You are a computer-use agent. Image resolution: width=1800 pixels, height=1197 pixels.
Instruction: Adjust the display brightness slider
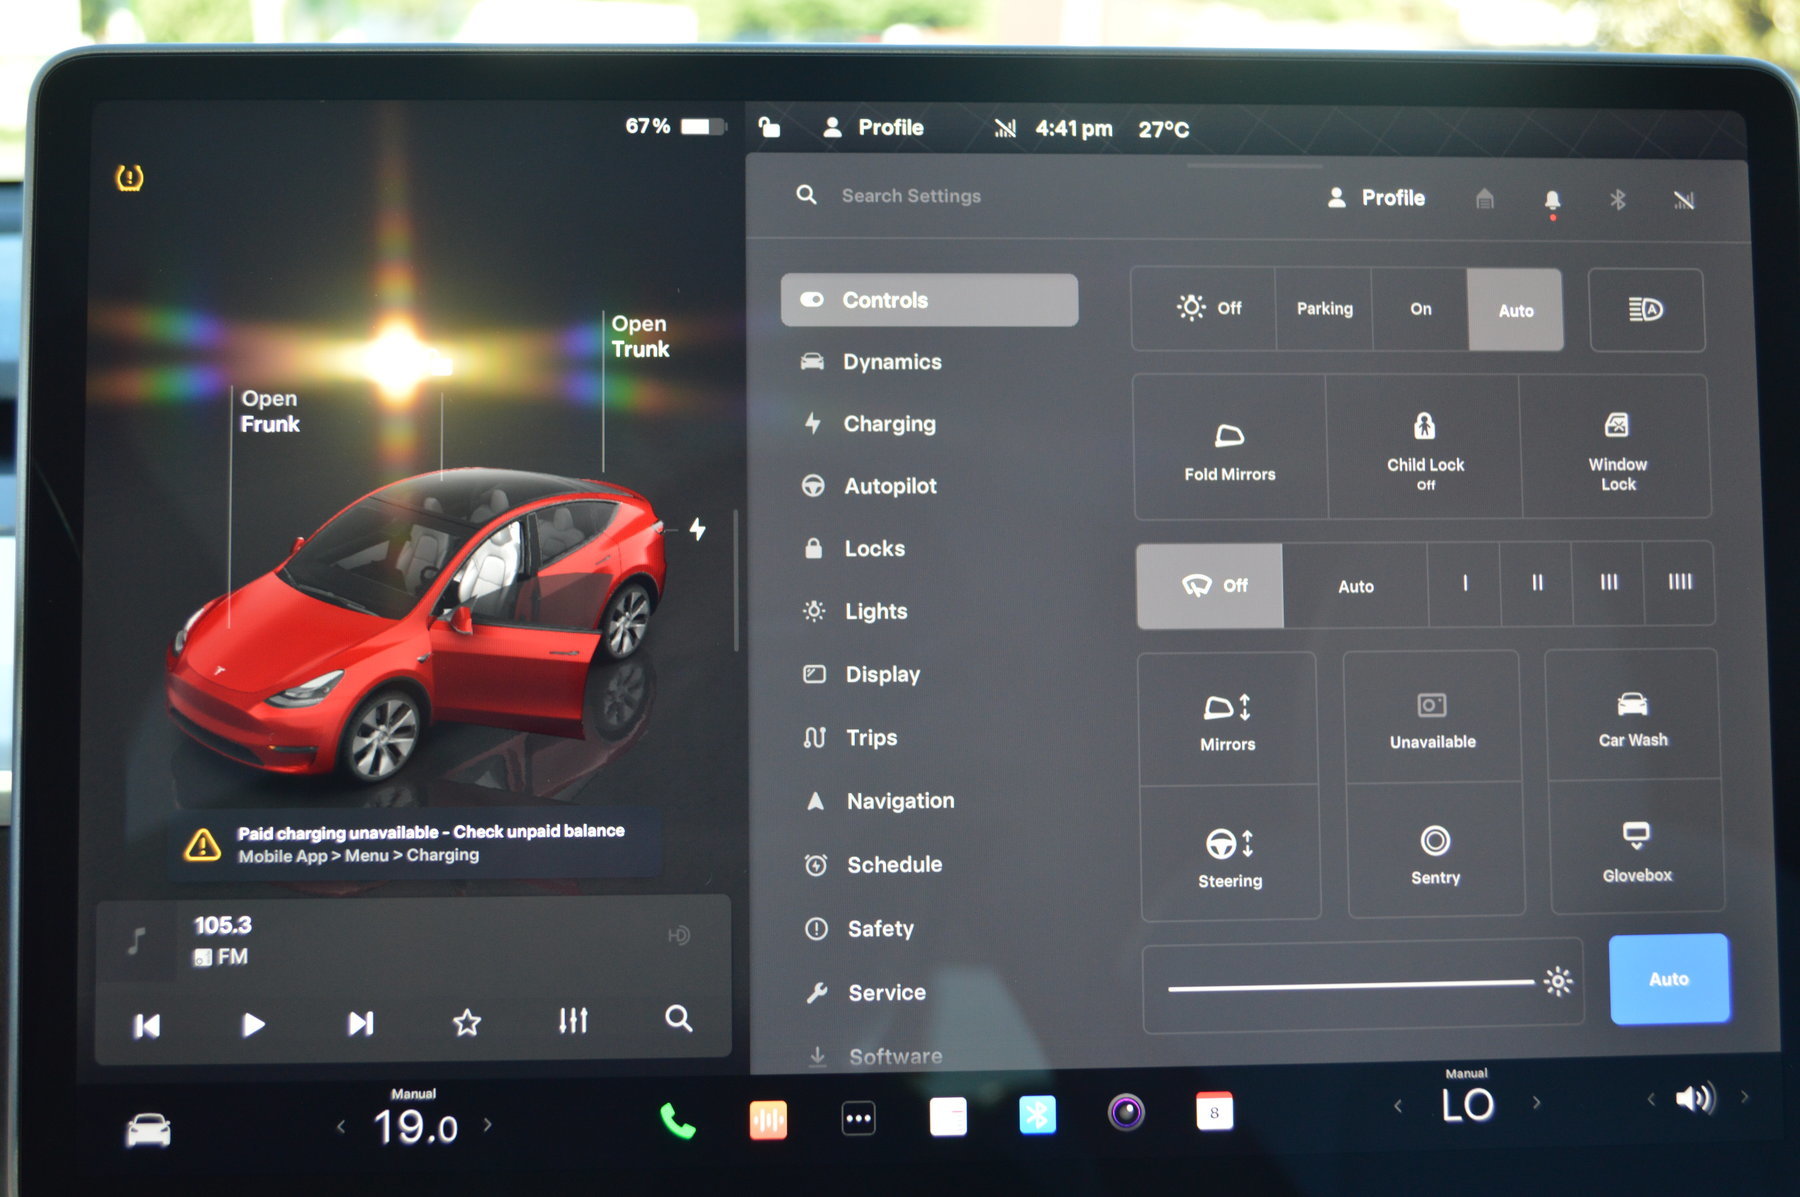click(1350, 986)
